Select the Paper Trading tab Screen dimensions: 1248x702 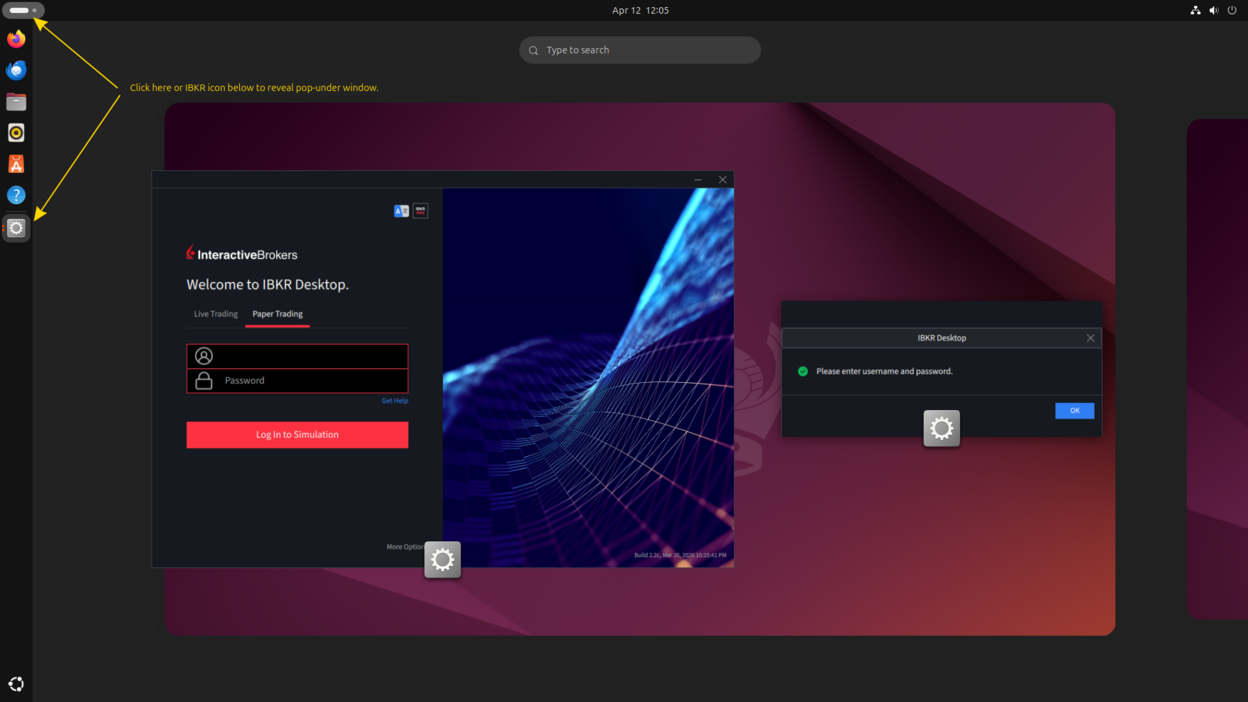click(277, 314)
